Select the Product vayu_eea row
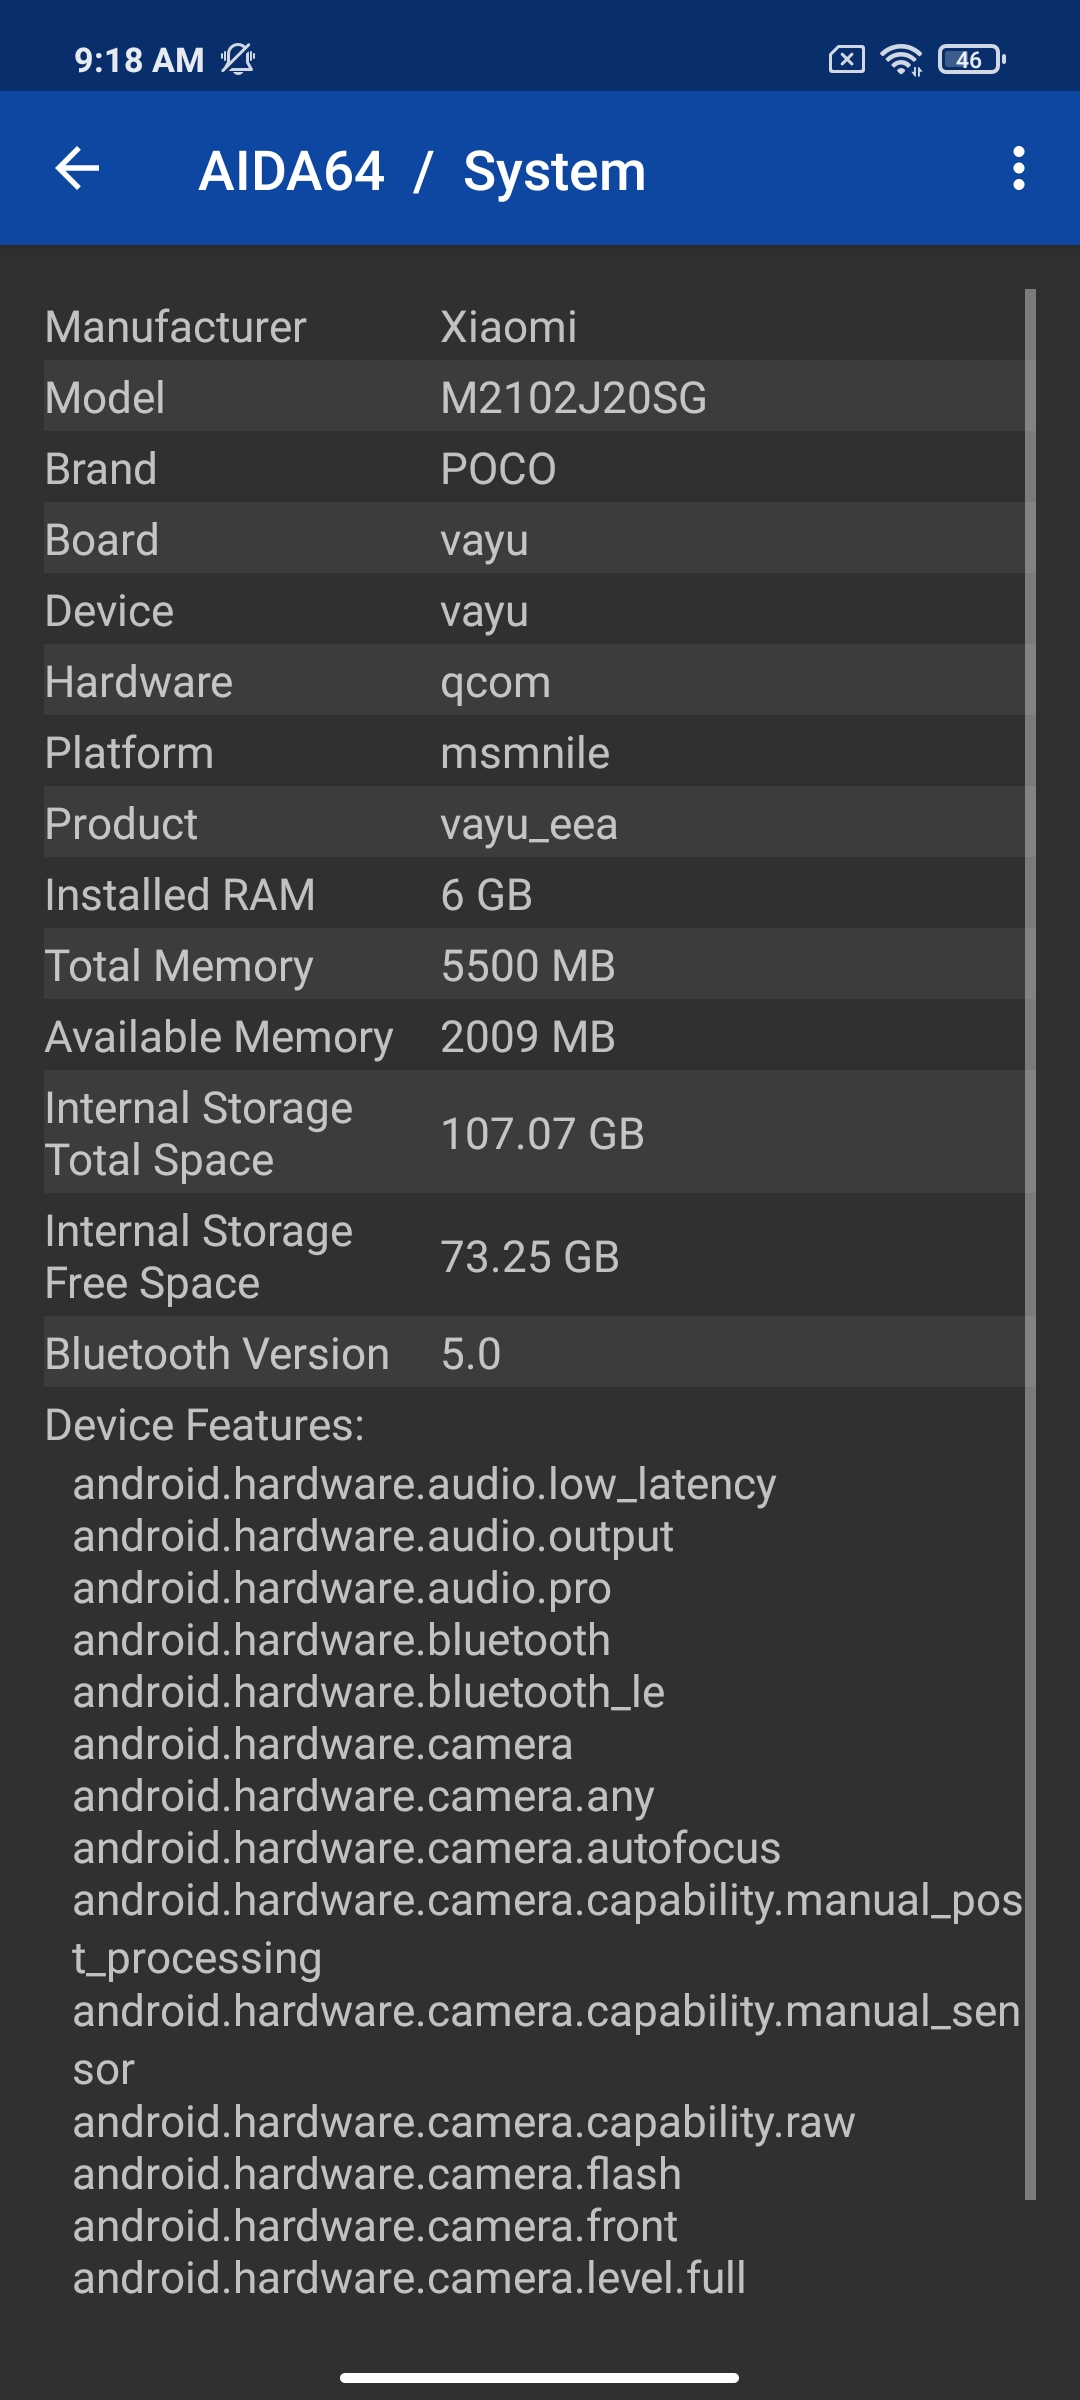The width and height of the screenshot is (1080, 2400). pos(534,823)
